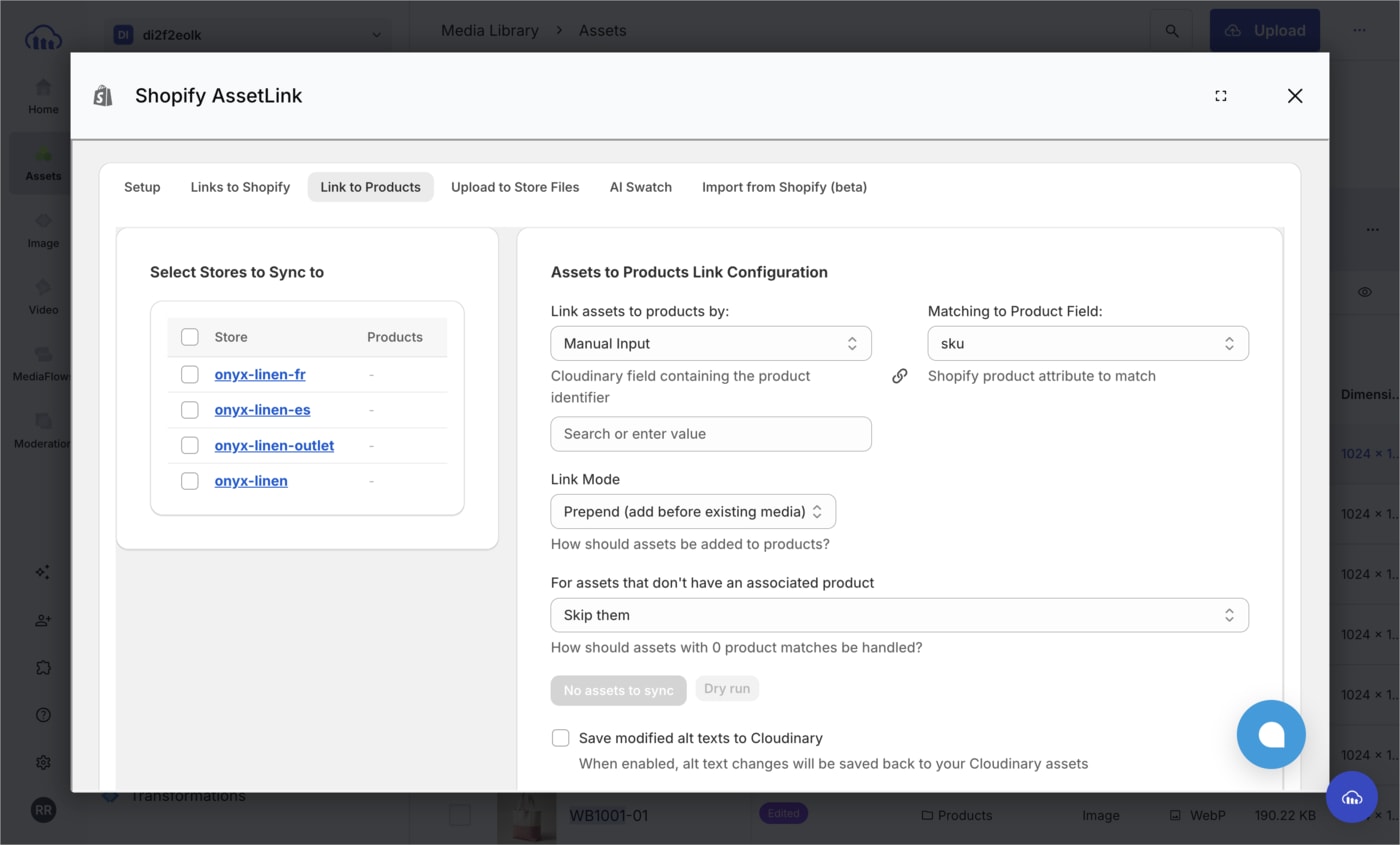
Task: Check the onyx-linen-es store checkbox
Action: pyautogui.click(x=190, y=410)
